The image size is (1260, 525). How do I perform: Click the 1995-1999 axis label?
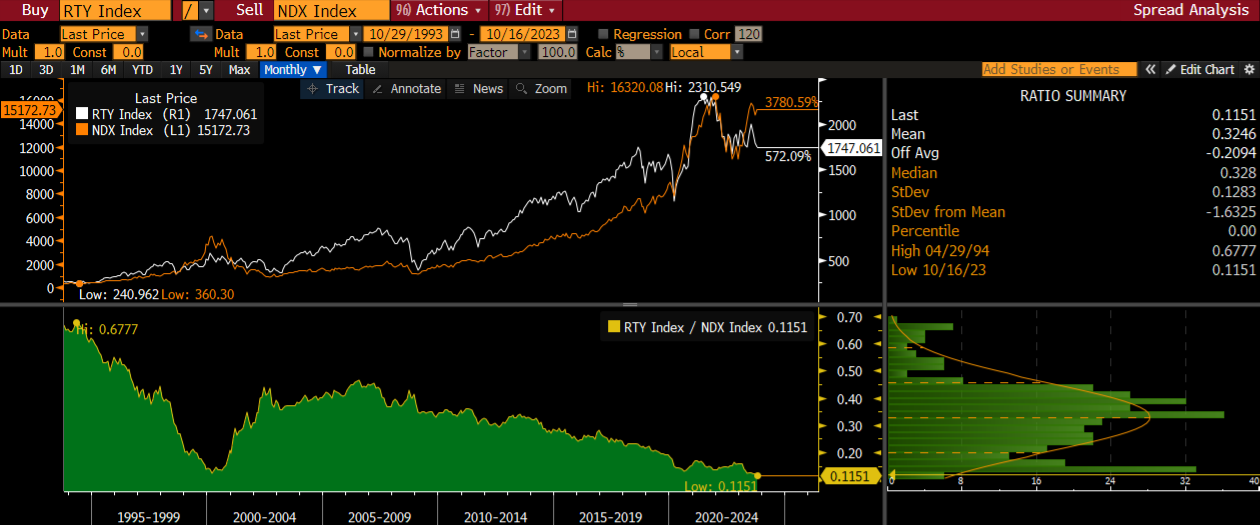[149, 517]
